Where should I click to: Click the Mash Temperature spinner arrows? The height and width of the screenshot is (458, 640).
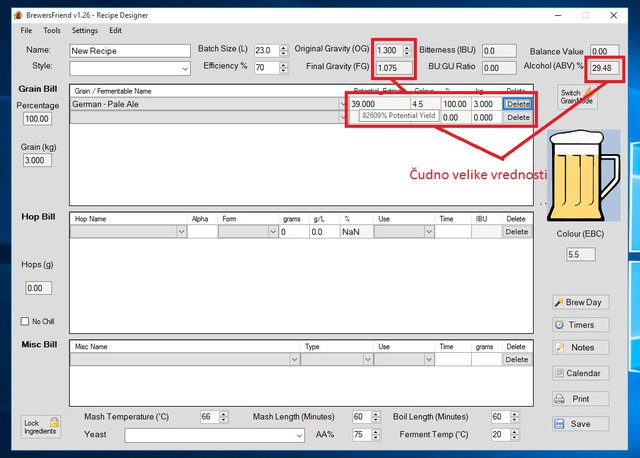pos(224,417)
